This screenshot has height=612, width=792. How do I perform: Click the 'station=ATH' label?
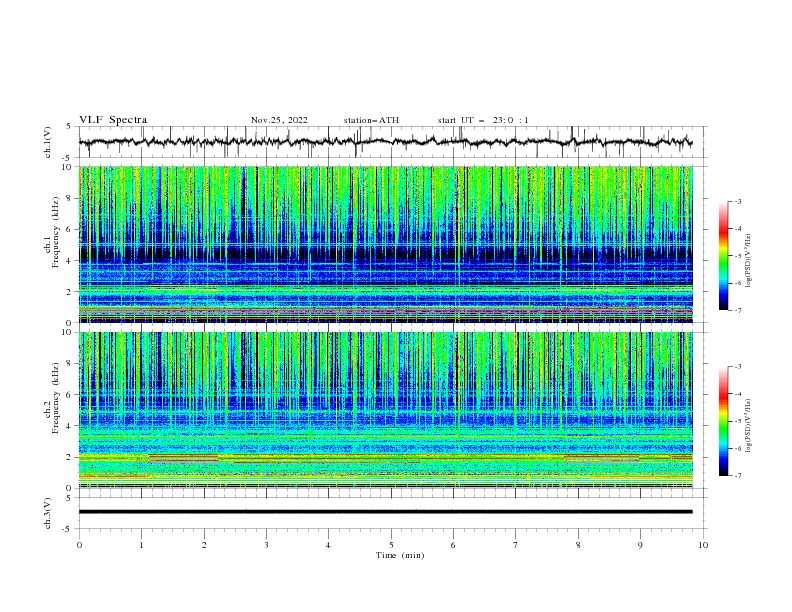pos(371,120)
